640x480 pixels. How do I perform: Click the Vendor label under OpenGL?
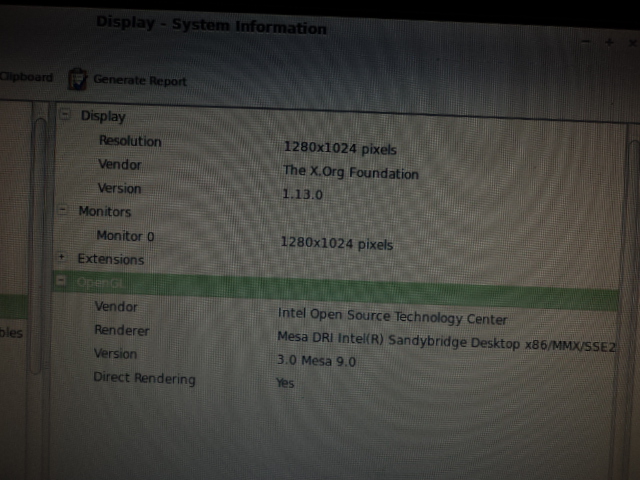[116, 307]
